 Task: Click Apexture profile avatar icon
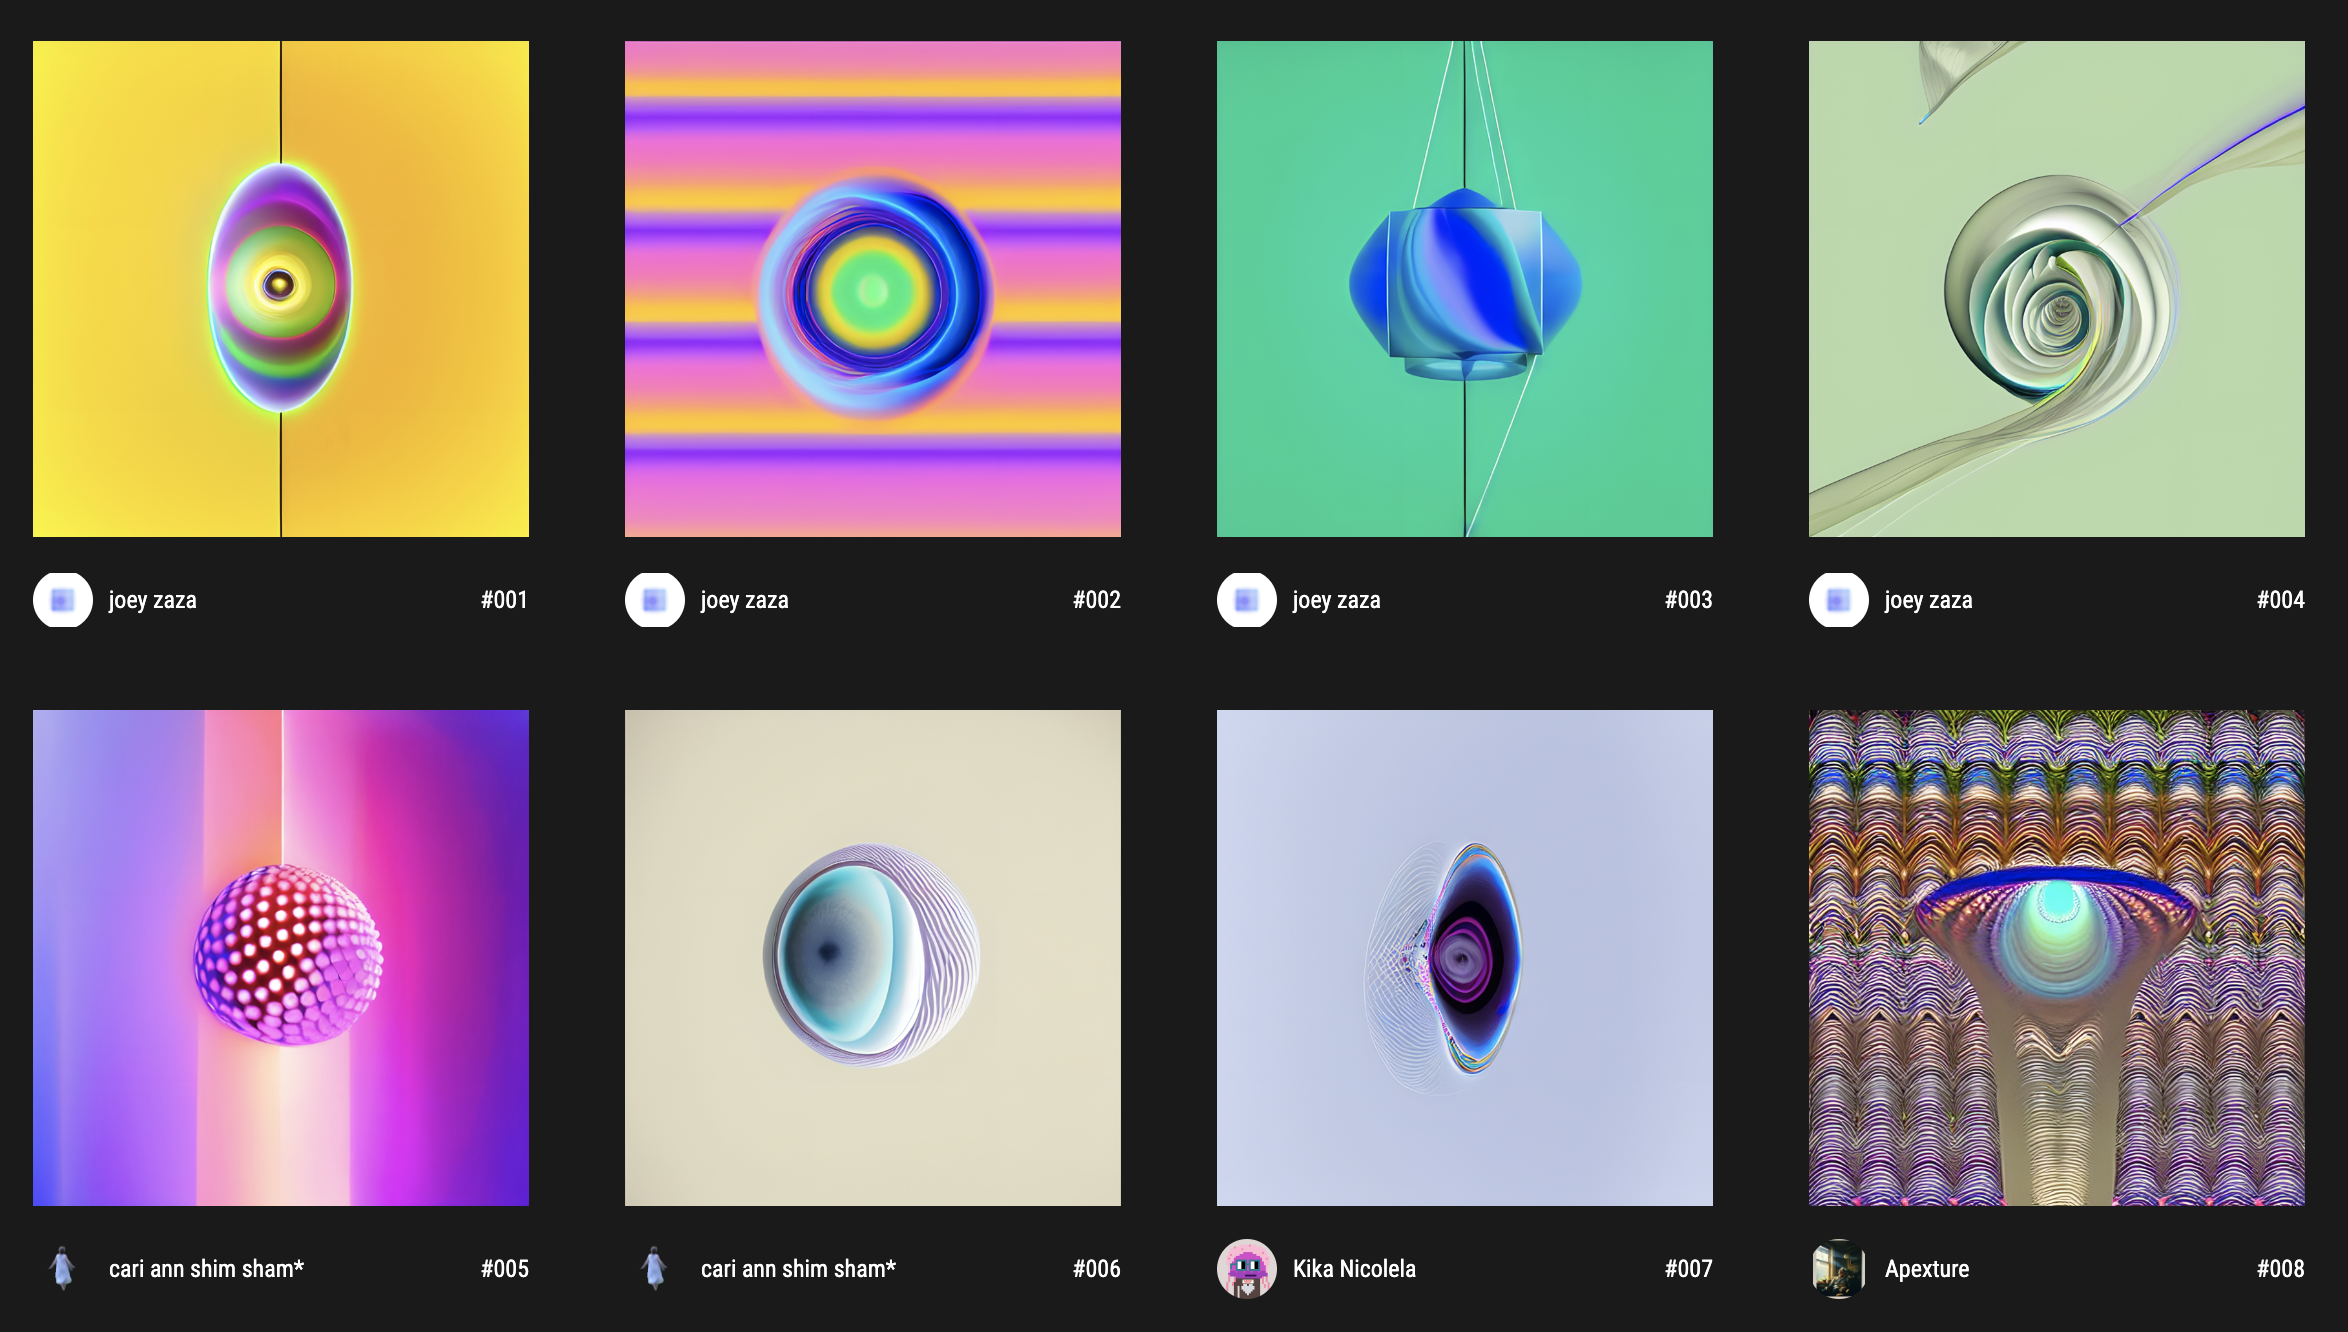pyautogui.click(x=1839, y=1268)
